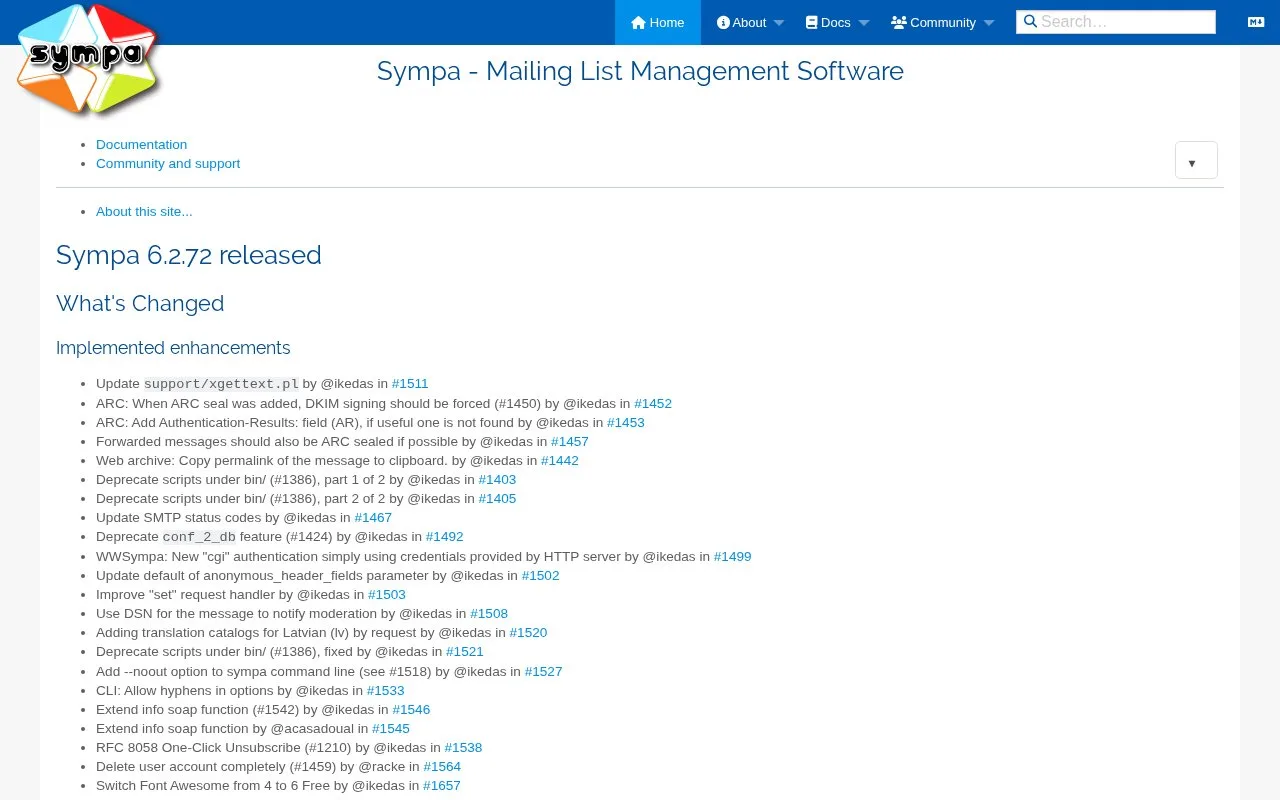The width and height of the screenshot is (1280, 800).
Task: Open pull request #1492 link
Action: [x=445, y=537]
